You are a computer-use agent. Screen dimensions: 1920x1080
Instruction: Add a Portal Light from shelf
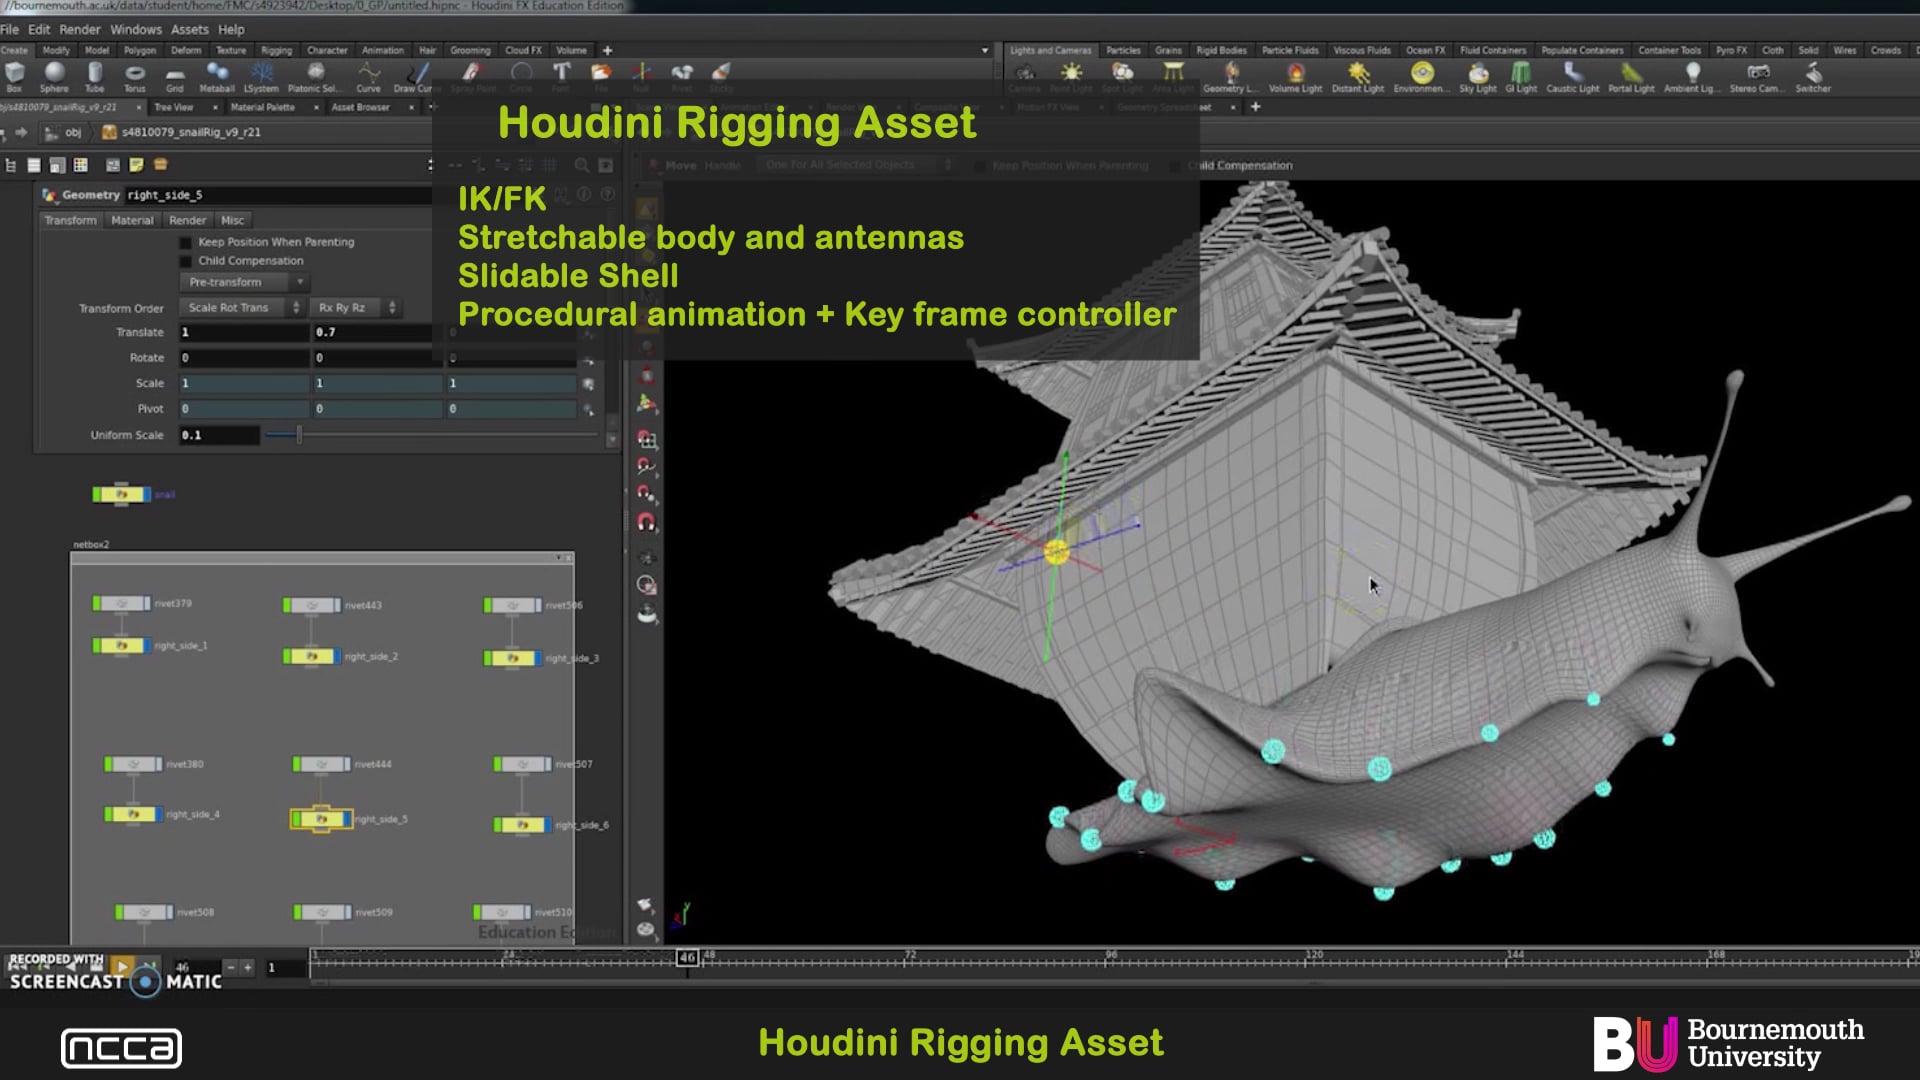point(1631,77)
